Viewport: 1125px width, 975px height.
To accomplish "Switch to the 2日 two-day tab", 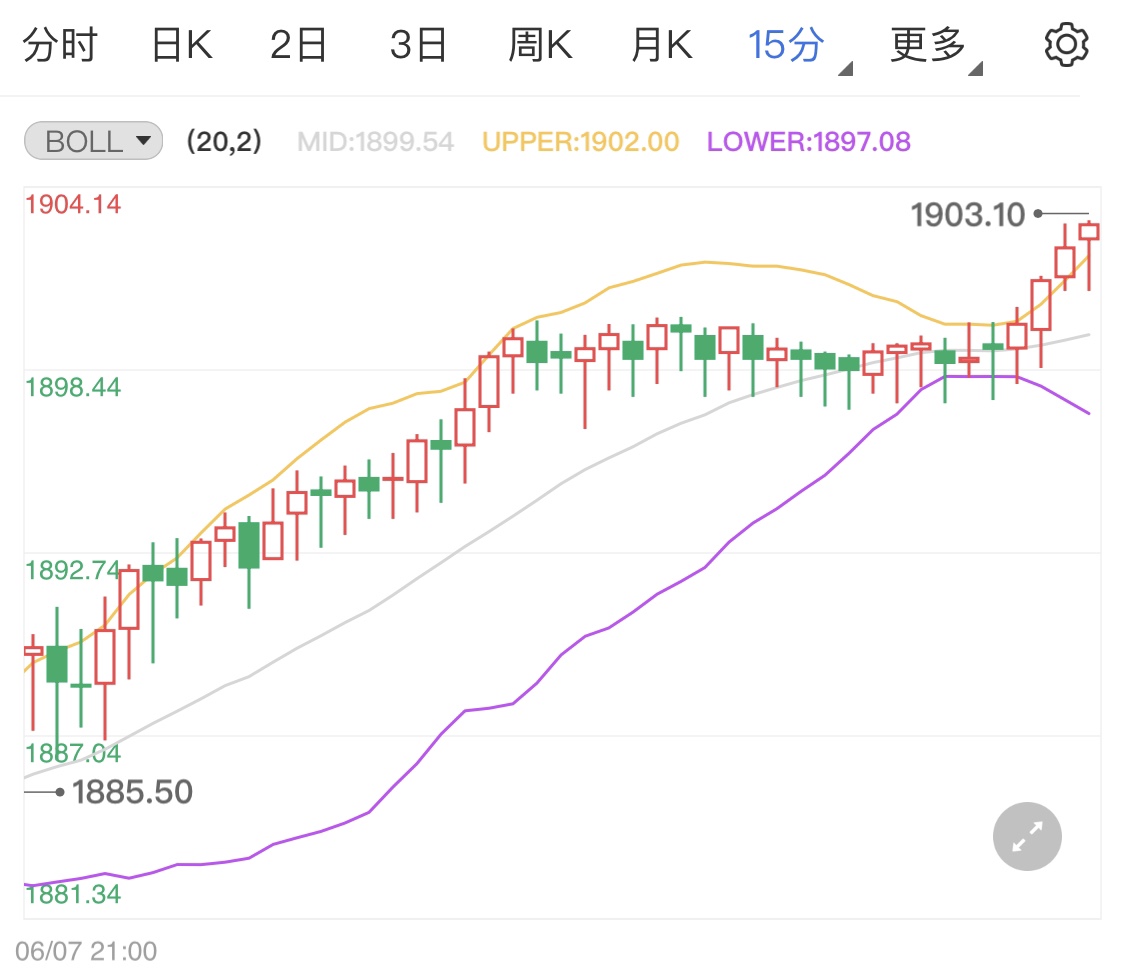I will pyautogui.click(x=298, y=44).
